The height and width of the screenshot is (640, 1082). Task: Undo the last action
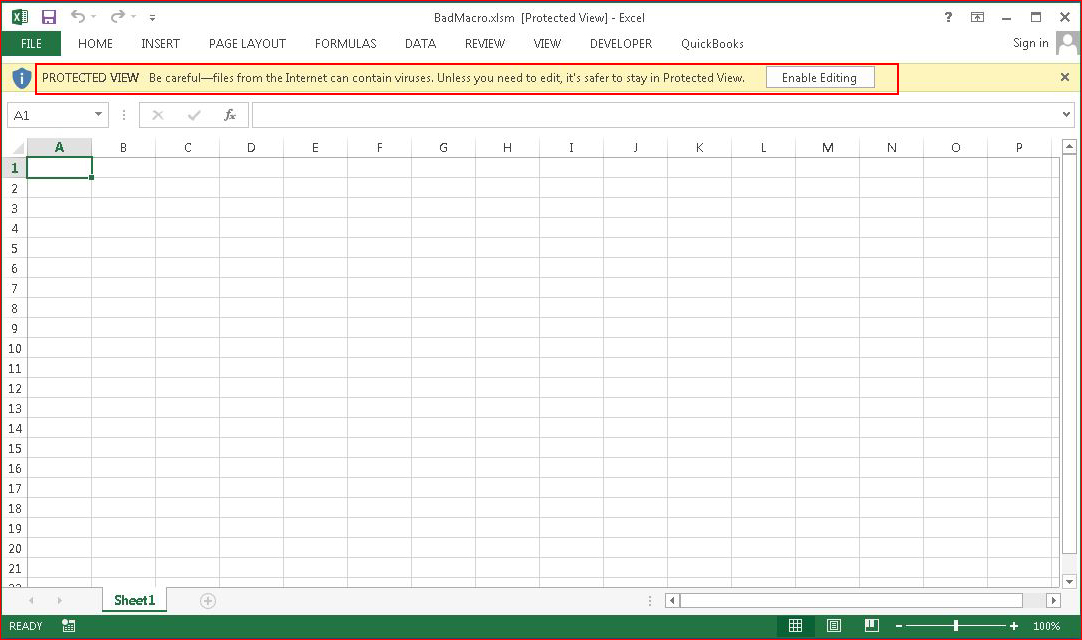77,17
